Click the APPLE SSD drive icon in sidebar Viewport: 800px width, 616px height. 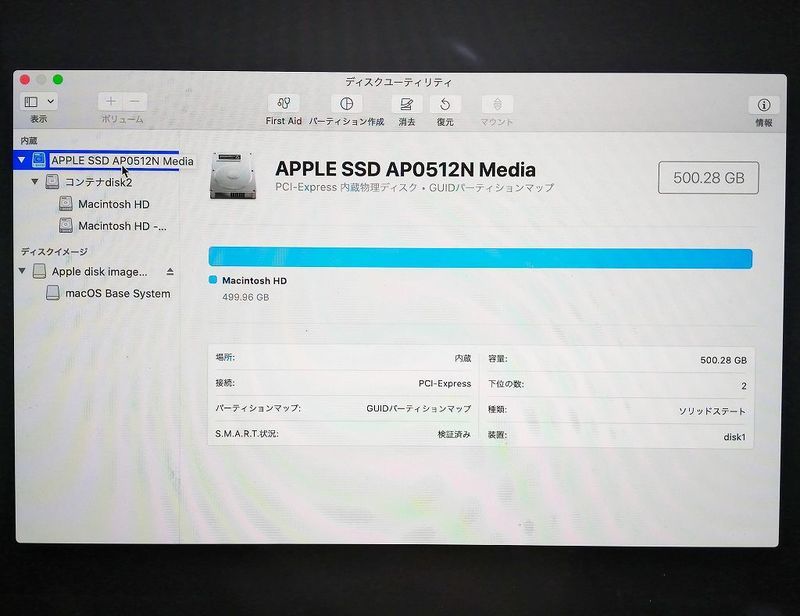(x=39, y=160)
